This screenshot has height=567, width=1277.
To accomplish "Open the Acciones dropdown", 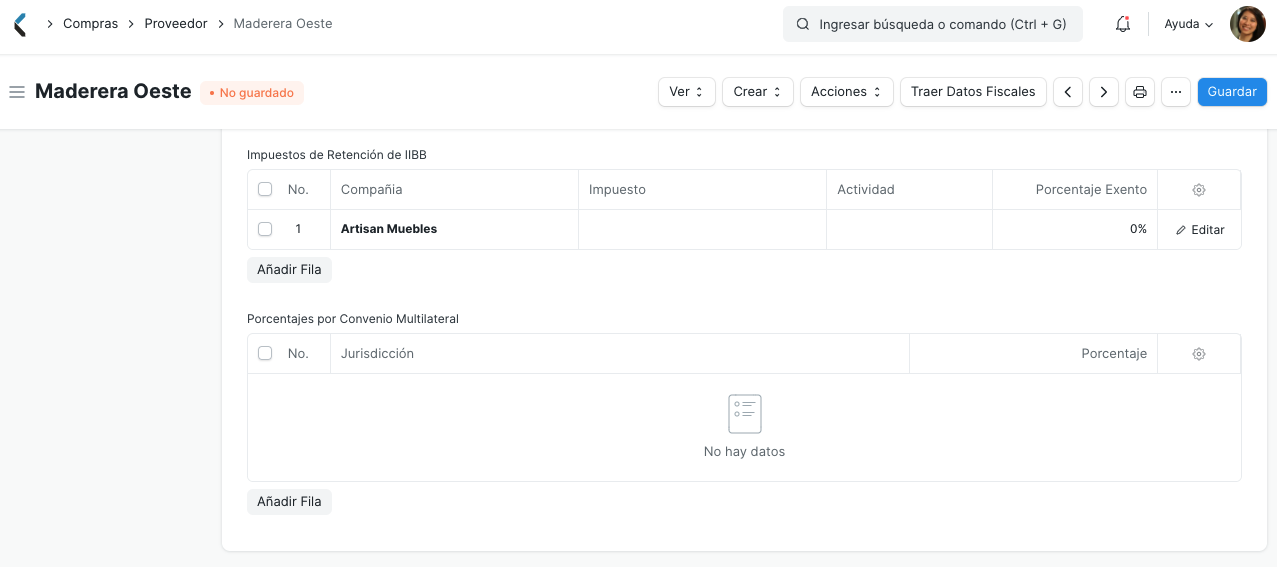I will 847,92.
